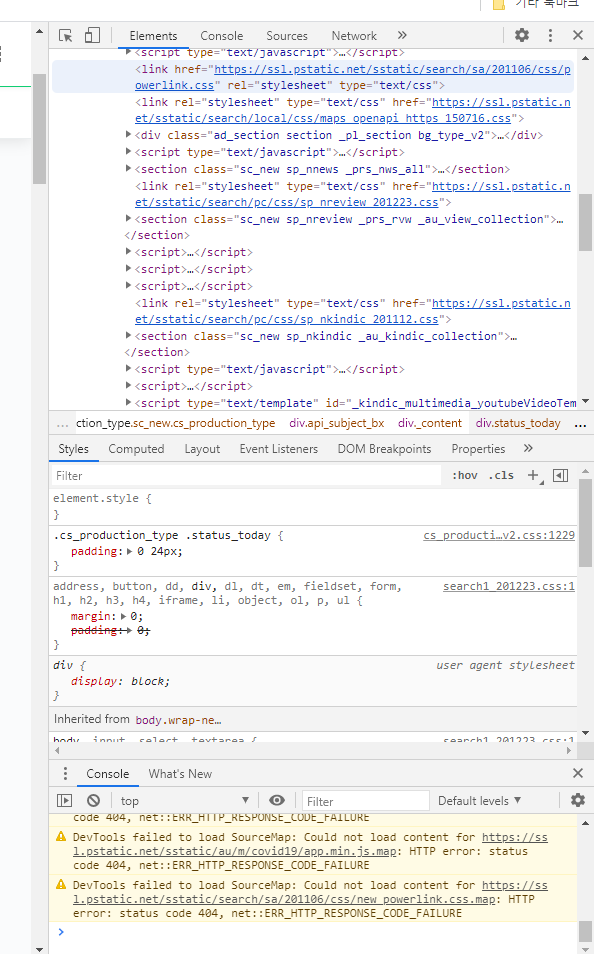Open the top JavaScript context dropdown
594x954 pixels.
[x=184, y=801]
